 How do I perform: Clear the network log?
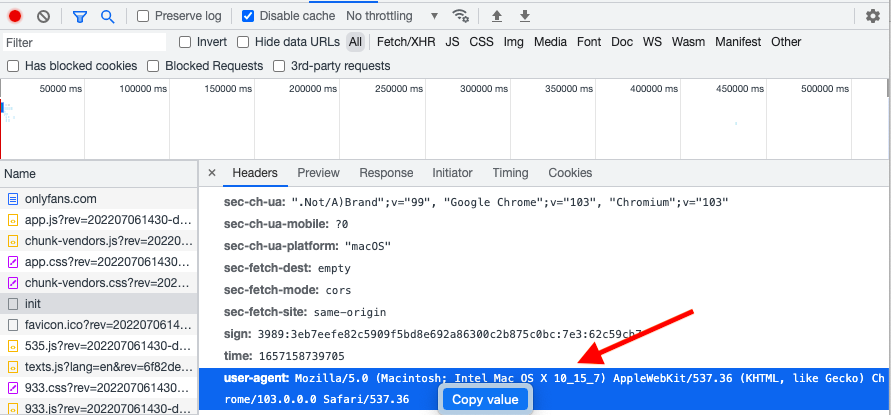[43, 16]
